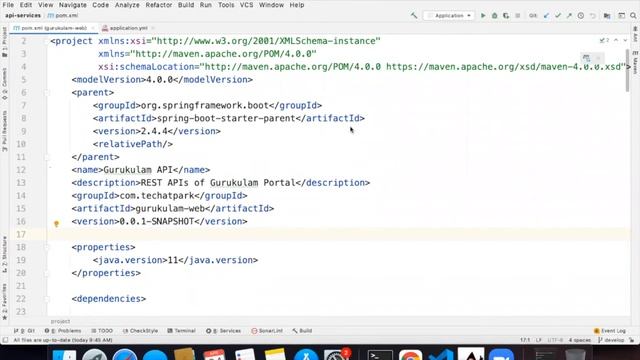Click the Git Push arrow
This screenshot has width=640, height=360.
[x=569, y=16]
